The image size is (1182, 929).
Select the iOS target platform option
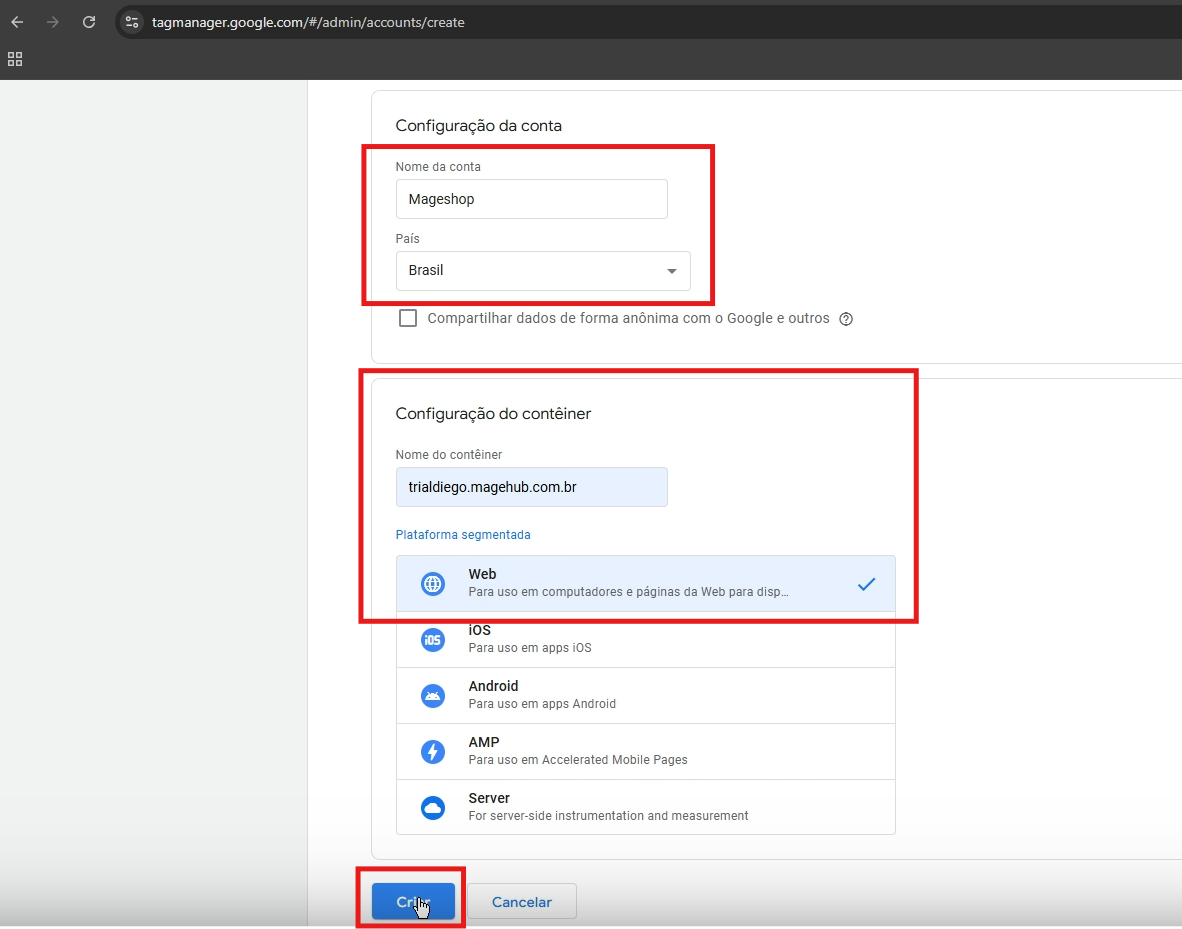[x=645, y=639]
